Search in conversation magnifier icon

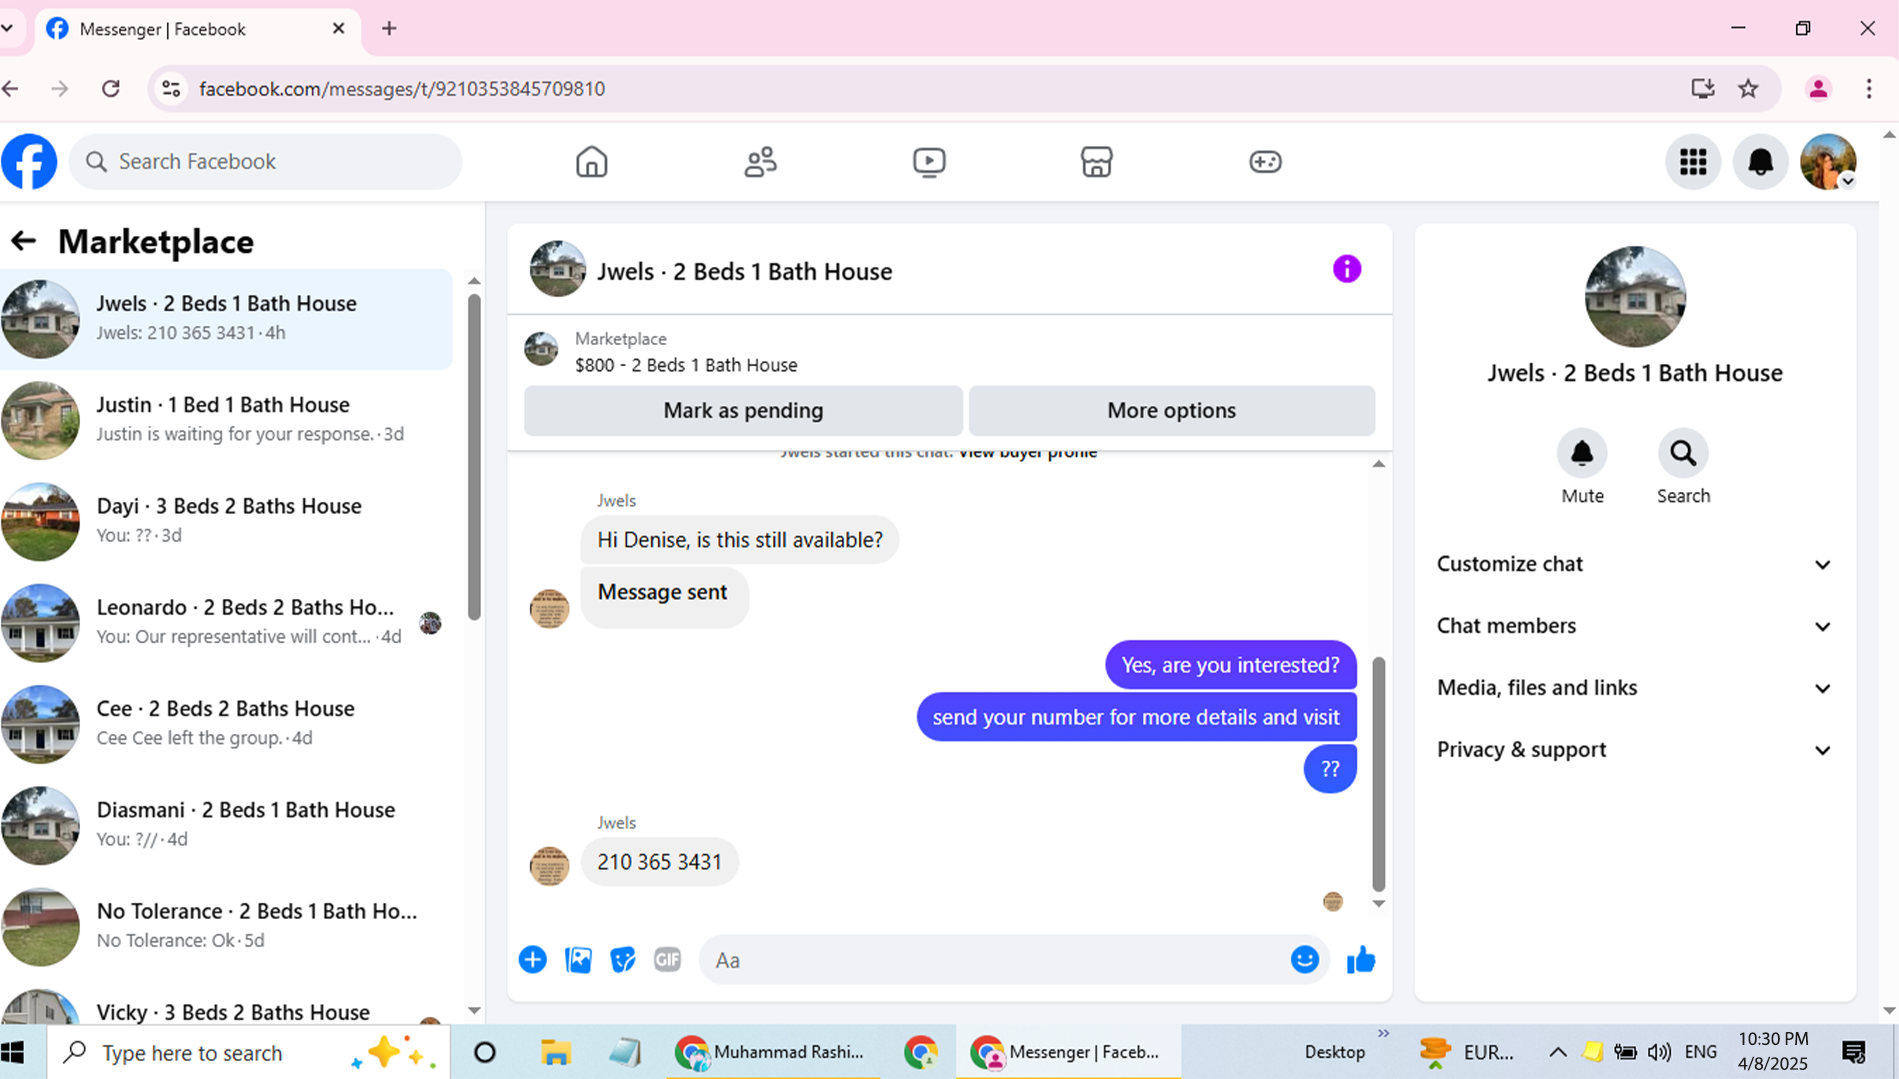pyautogui.click(x=1683, y=454)
